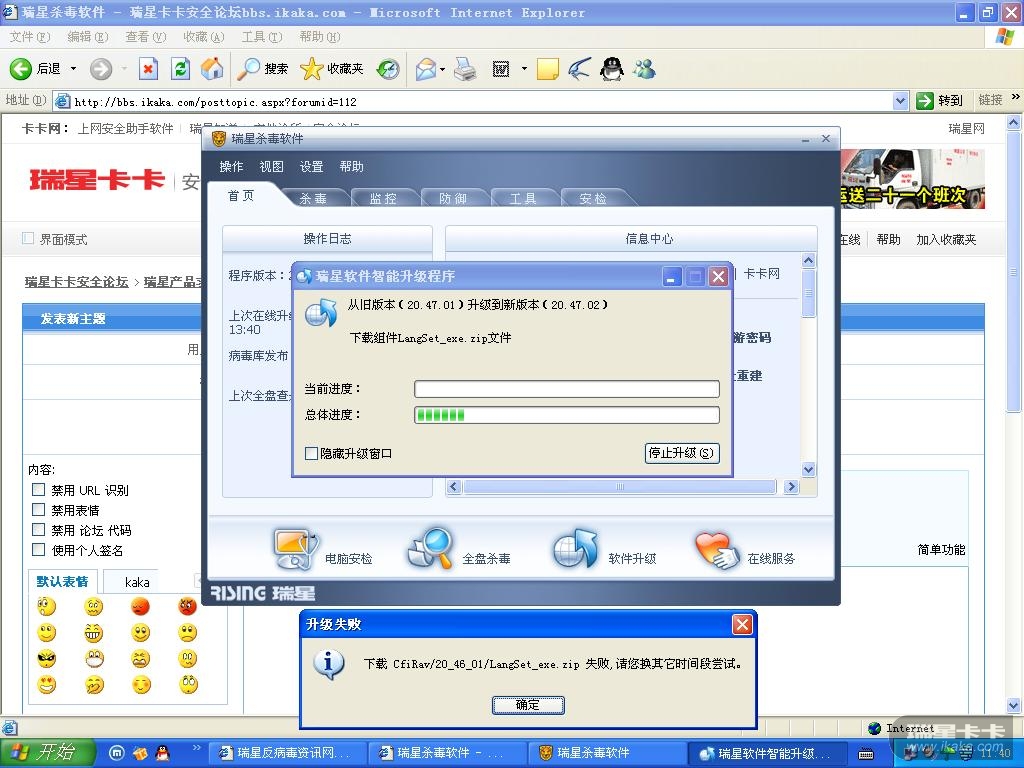Switch to the 杀毒 tab
This screenshot has width=1024, height=768.
tap(313, 198)
